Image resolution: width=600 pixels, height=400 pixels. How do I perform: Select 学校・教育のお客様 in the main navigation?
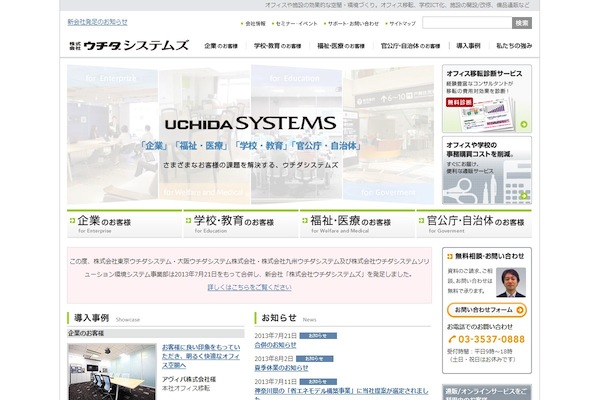277,46
